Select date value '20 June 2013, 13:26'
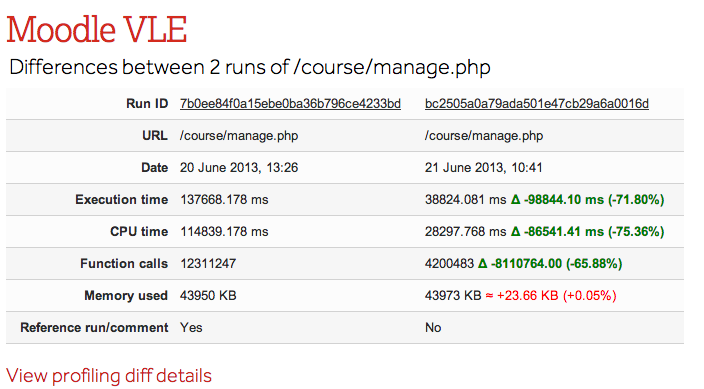 pos(239,168)
